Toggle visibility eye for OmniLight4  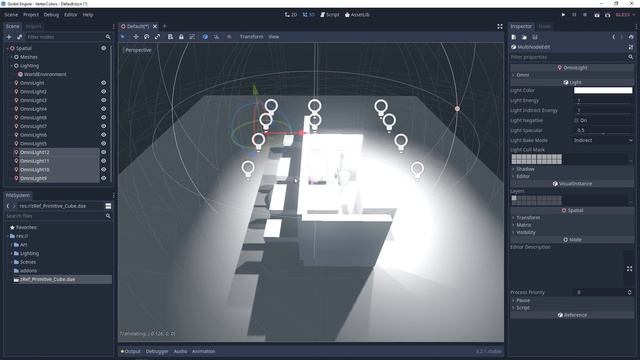coord(104,109)
